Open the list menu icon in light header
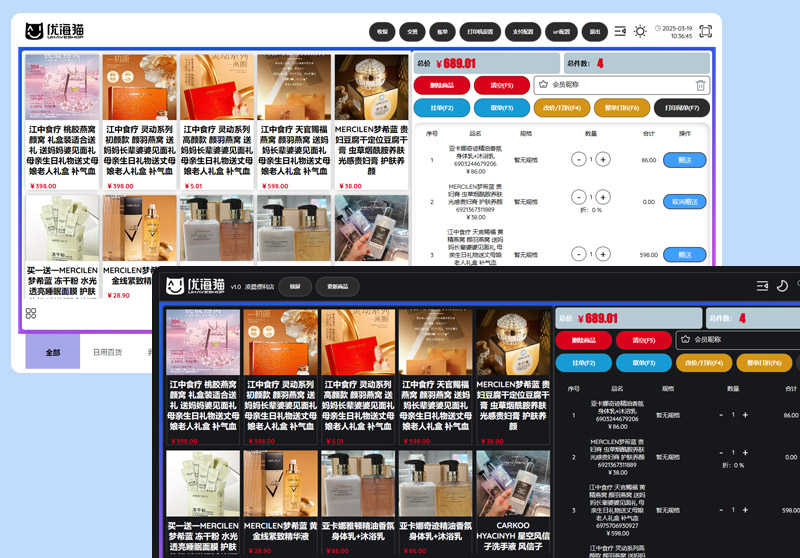 [620, 31]
